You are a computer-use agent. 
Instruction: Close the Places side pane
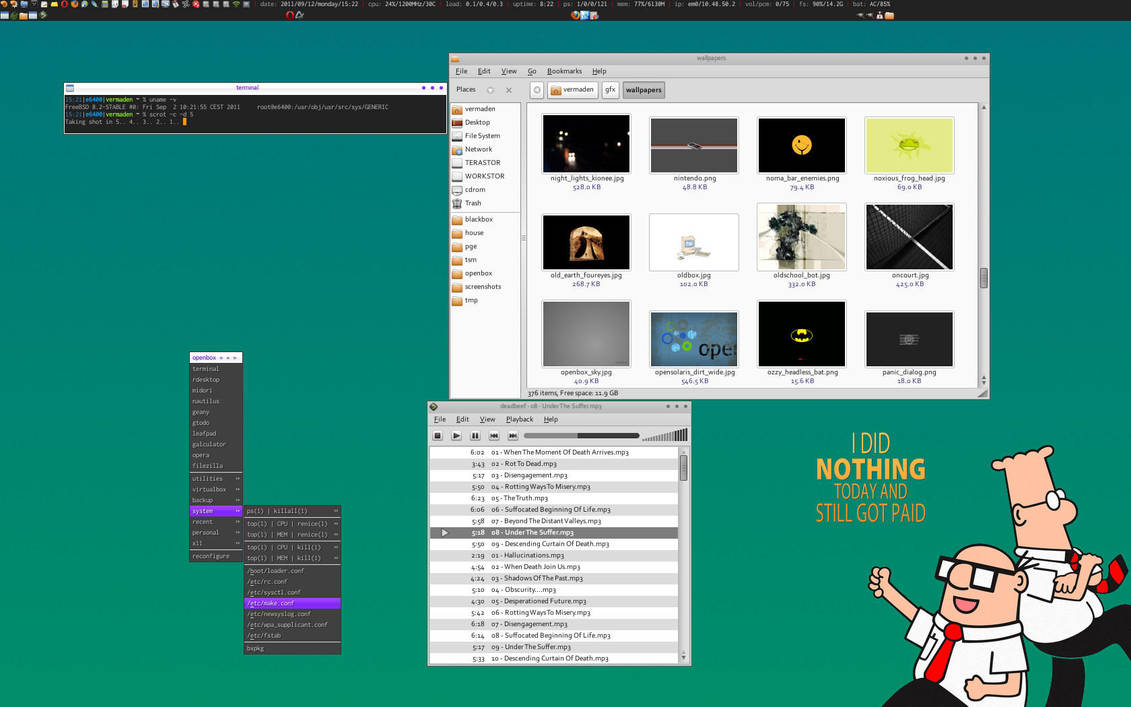tap(509, 90)
